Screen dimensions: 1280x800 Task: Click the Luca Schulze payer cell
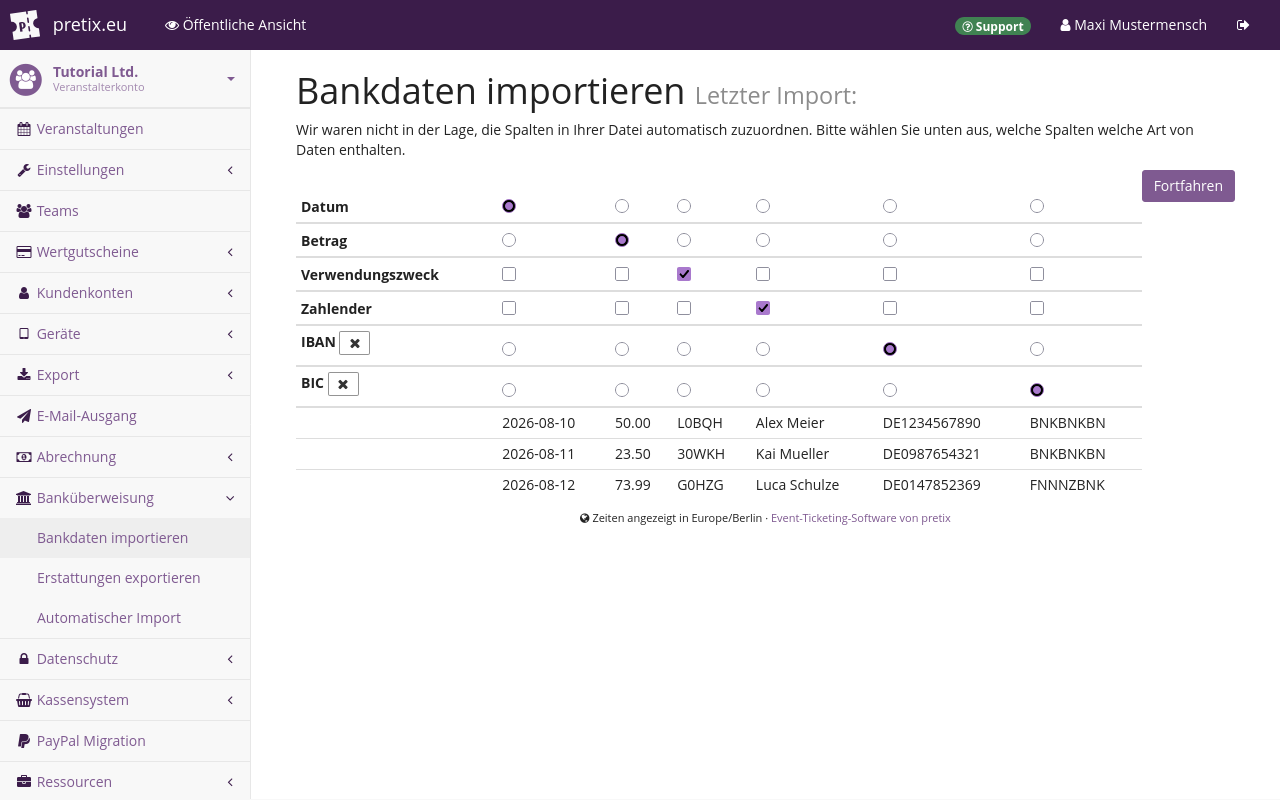[798, 485]
